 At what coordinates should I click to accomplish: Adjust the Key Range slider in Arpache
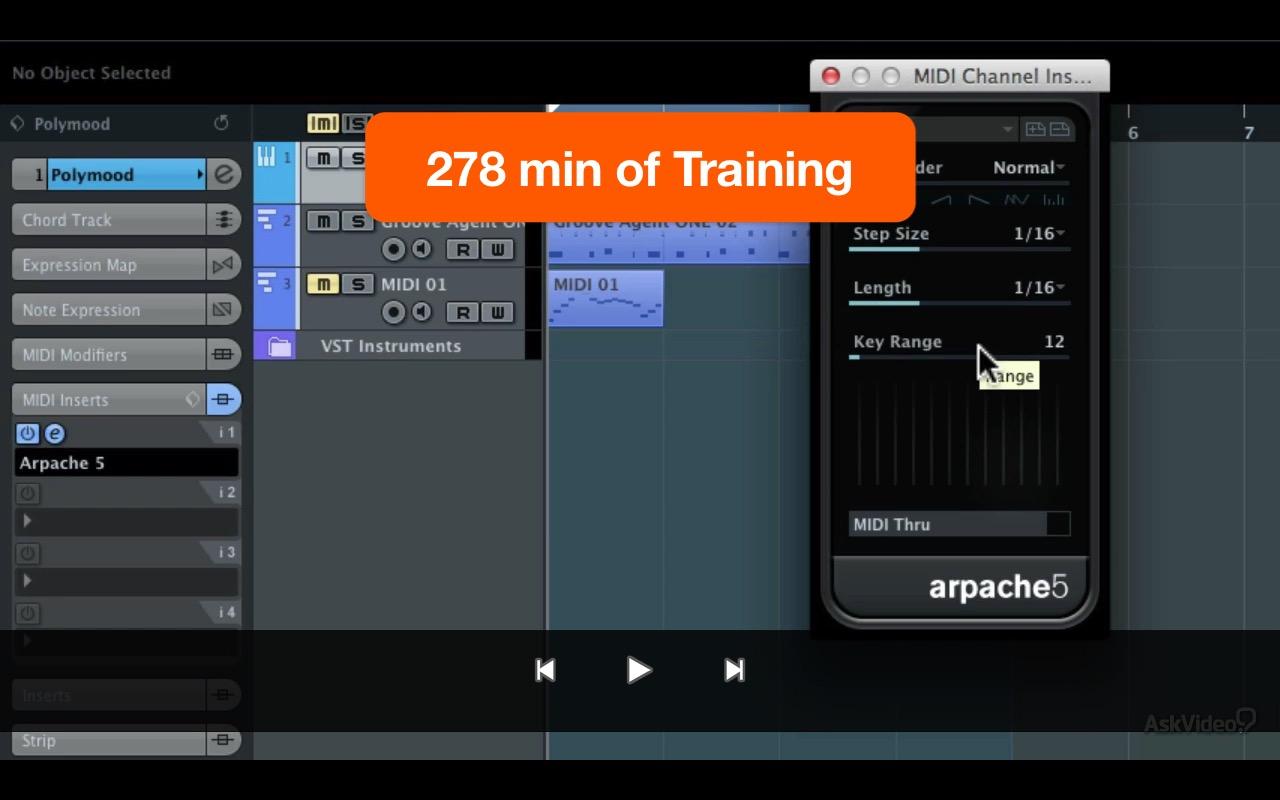point(959,356)
